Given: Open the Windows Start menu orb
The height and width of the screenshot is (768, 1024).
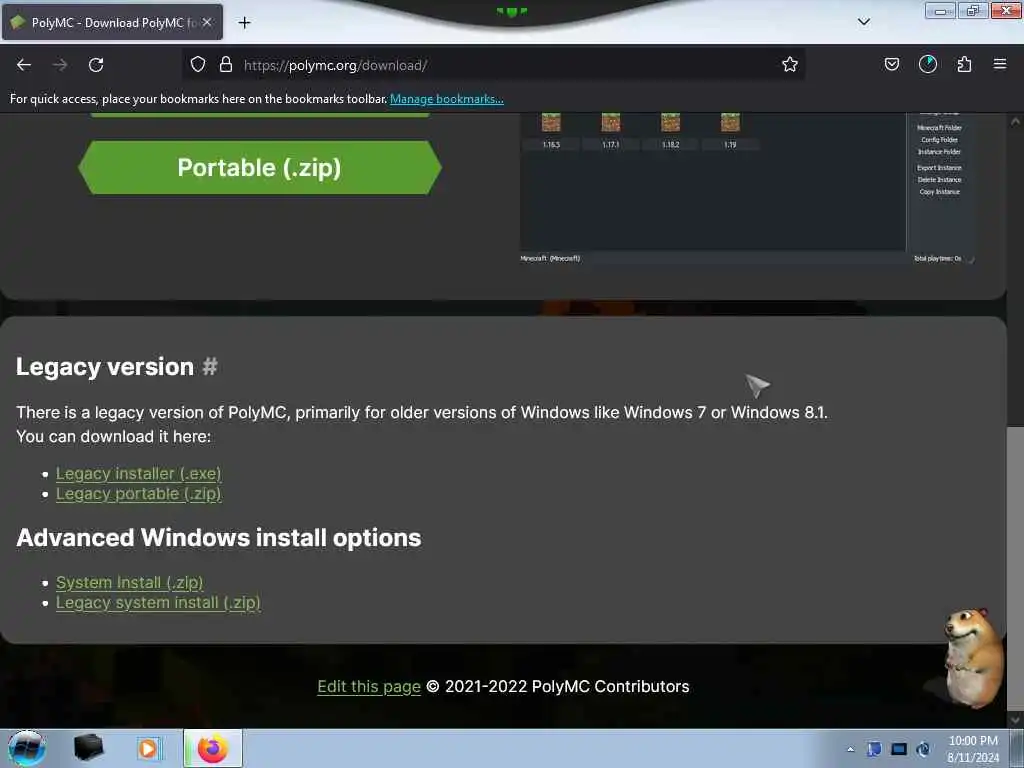Looking at the screenshot, I should pos(27,748).
